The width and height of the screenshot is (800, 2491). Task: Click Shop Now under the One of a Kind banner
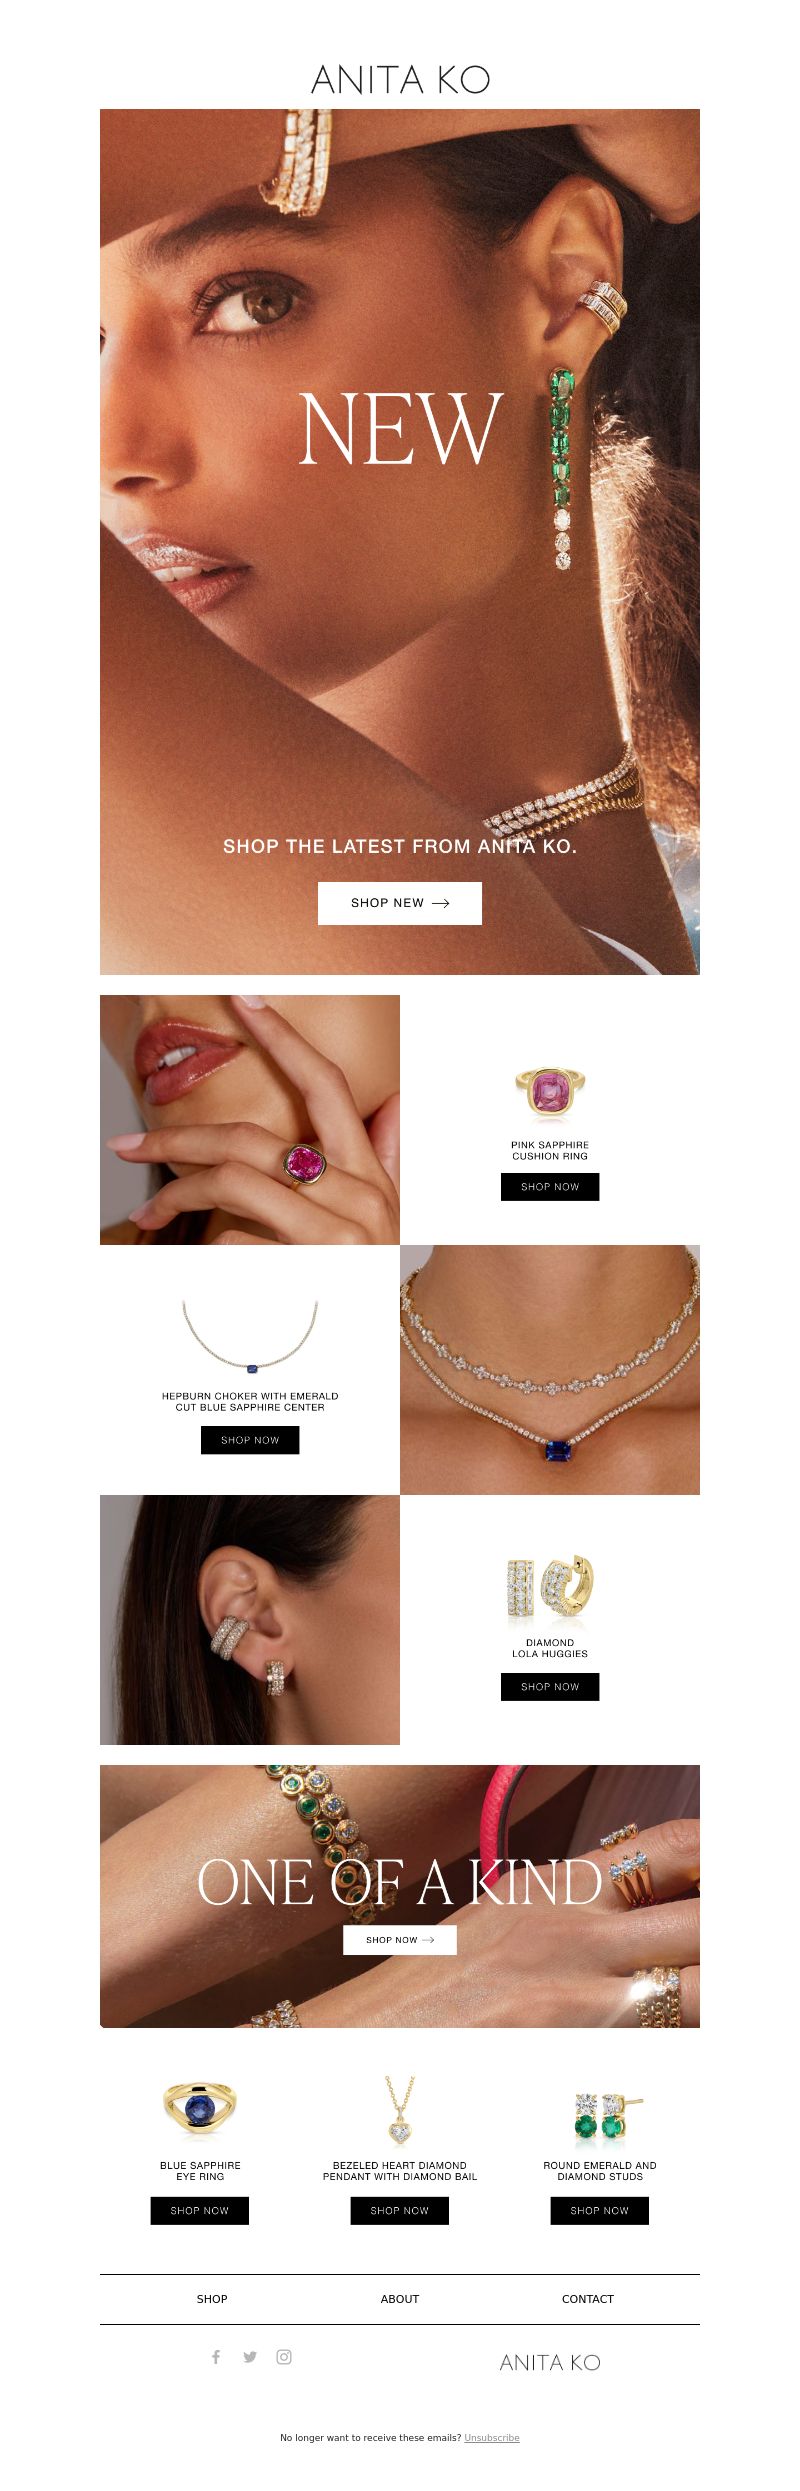point(400,1940)
